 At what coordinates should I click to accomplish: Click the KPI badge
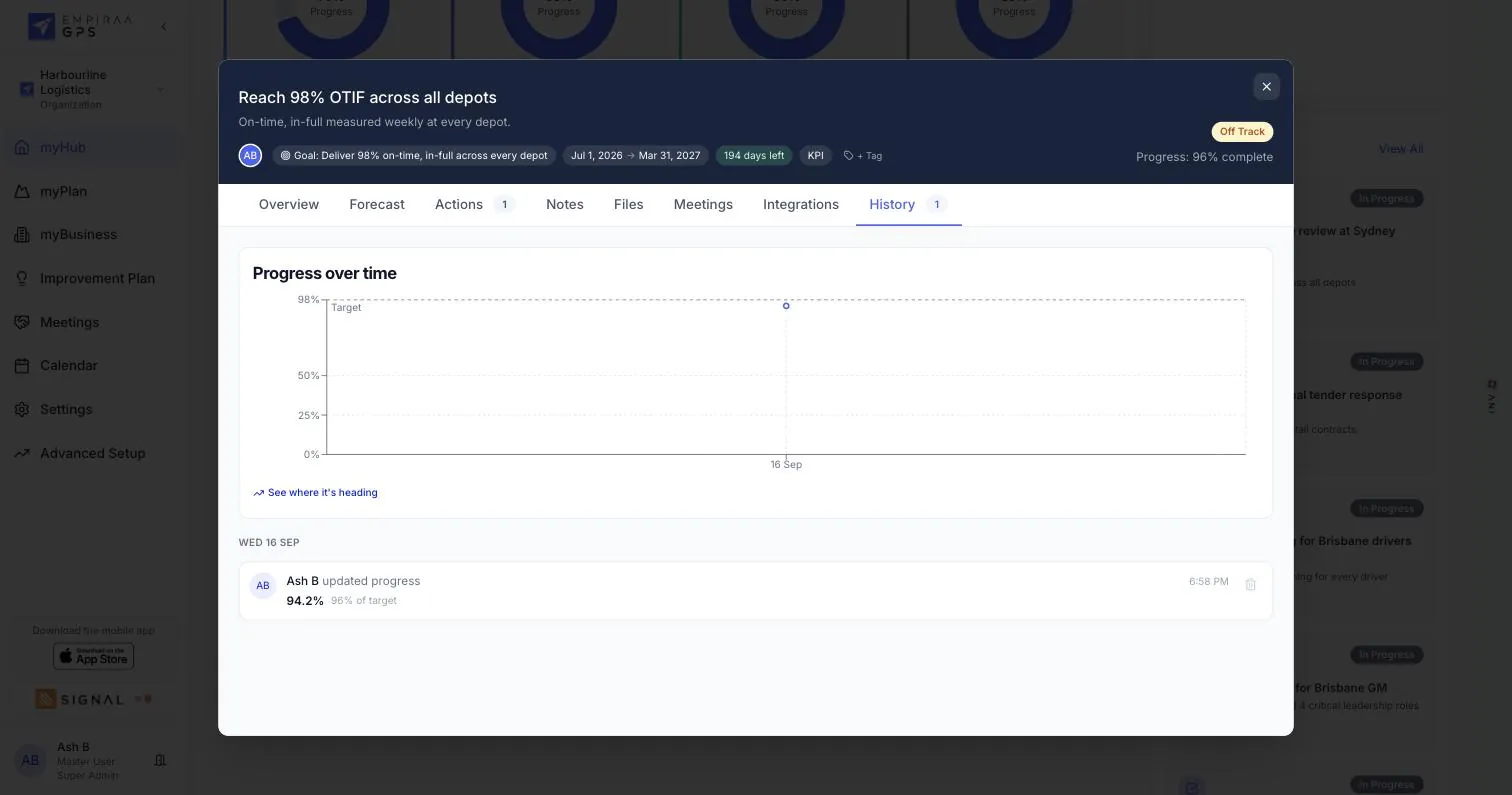pos(815,156)
